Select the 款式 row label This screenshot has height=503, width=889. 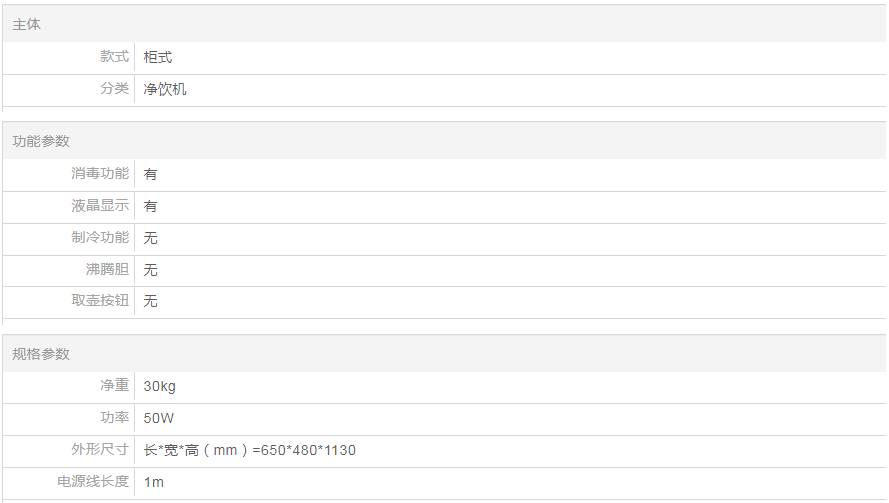114,57
